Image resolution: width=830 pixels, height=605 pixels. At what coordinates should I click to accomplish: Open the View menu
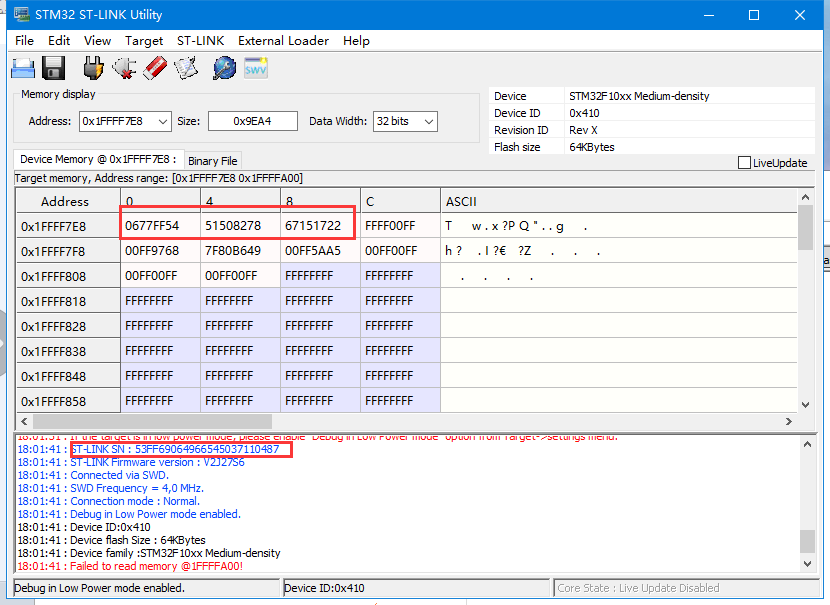pos(97,41)
